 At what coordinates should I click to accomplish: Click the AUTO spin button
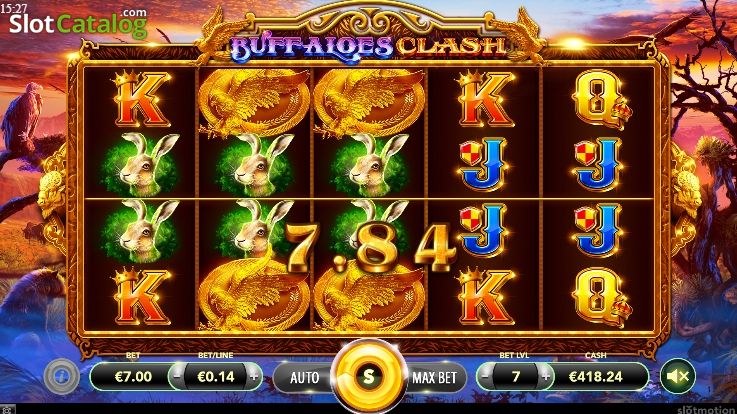pyautogui.click(x=304, y=377)
